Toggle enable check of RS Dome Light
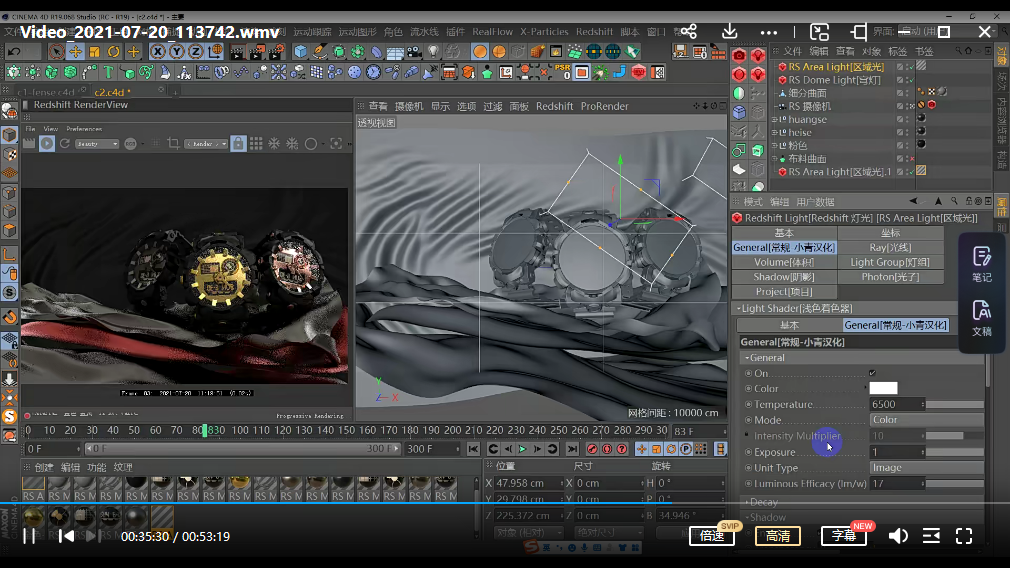Viewport: 1010px width, 568px height. click(911, 80)
